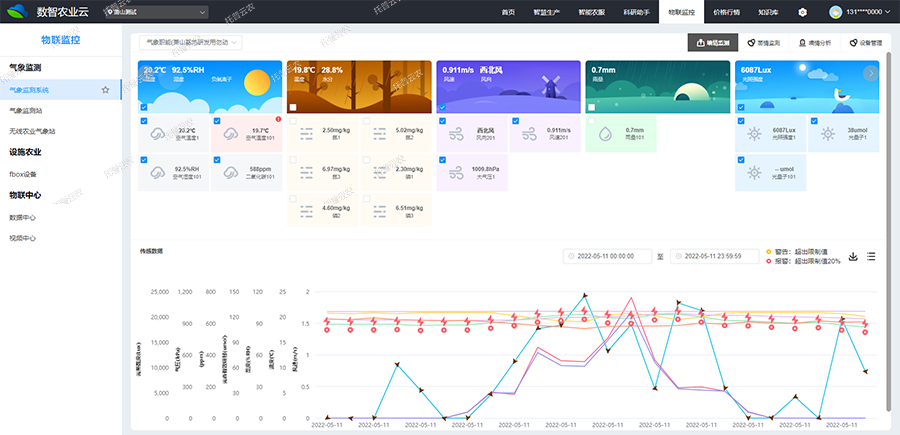The image size is (900, 435).
Task: Uncheck the 588ppm CO2 sensor checkbox
Action: 219,159
